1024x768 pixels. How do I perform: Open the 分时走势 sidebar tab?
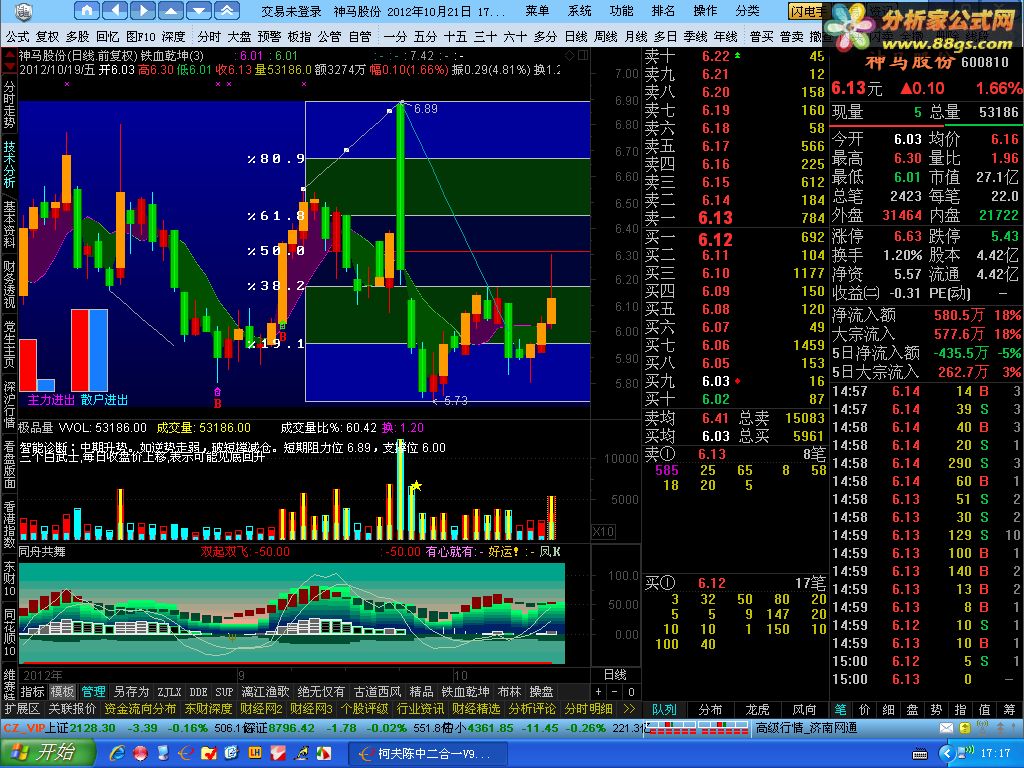(x=9, y=103)
